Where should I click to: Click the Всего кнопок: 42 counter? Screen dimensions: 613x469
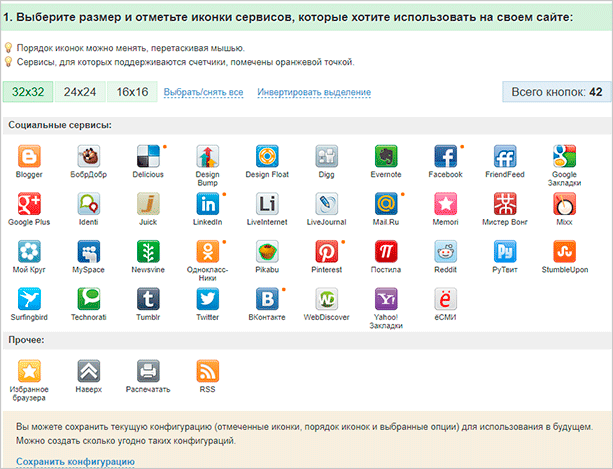pyautogui.click(x=557, y=92)
